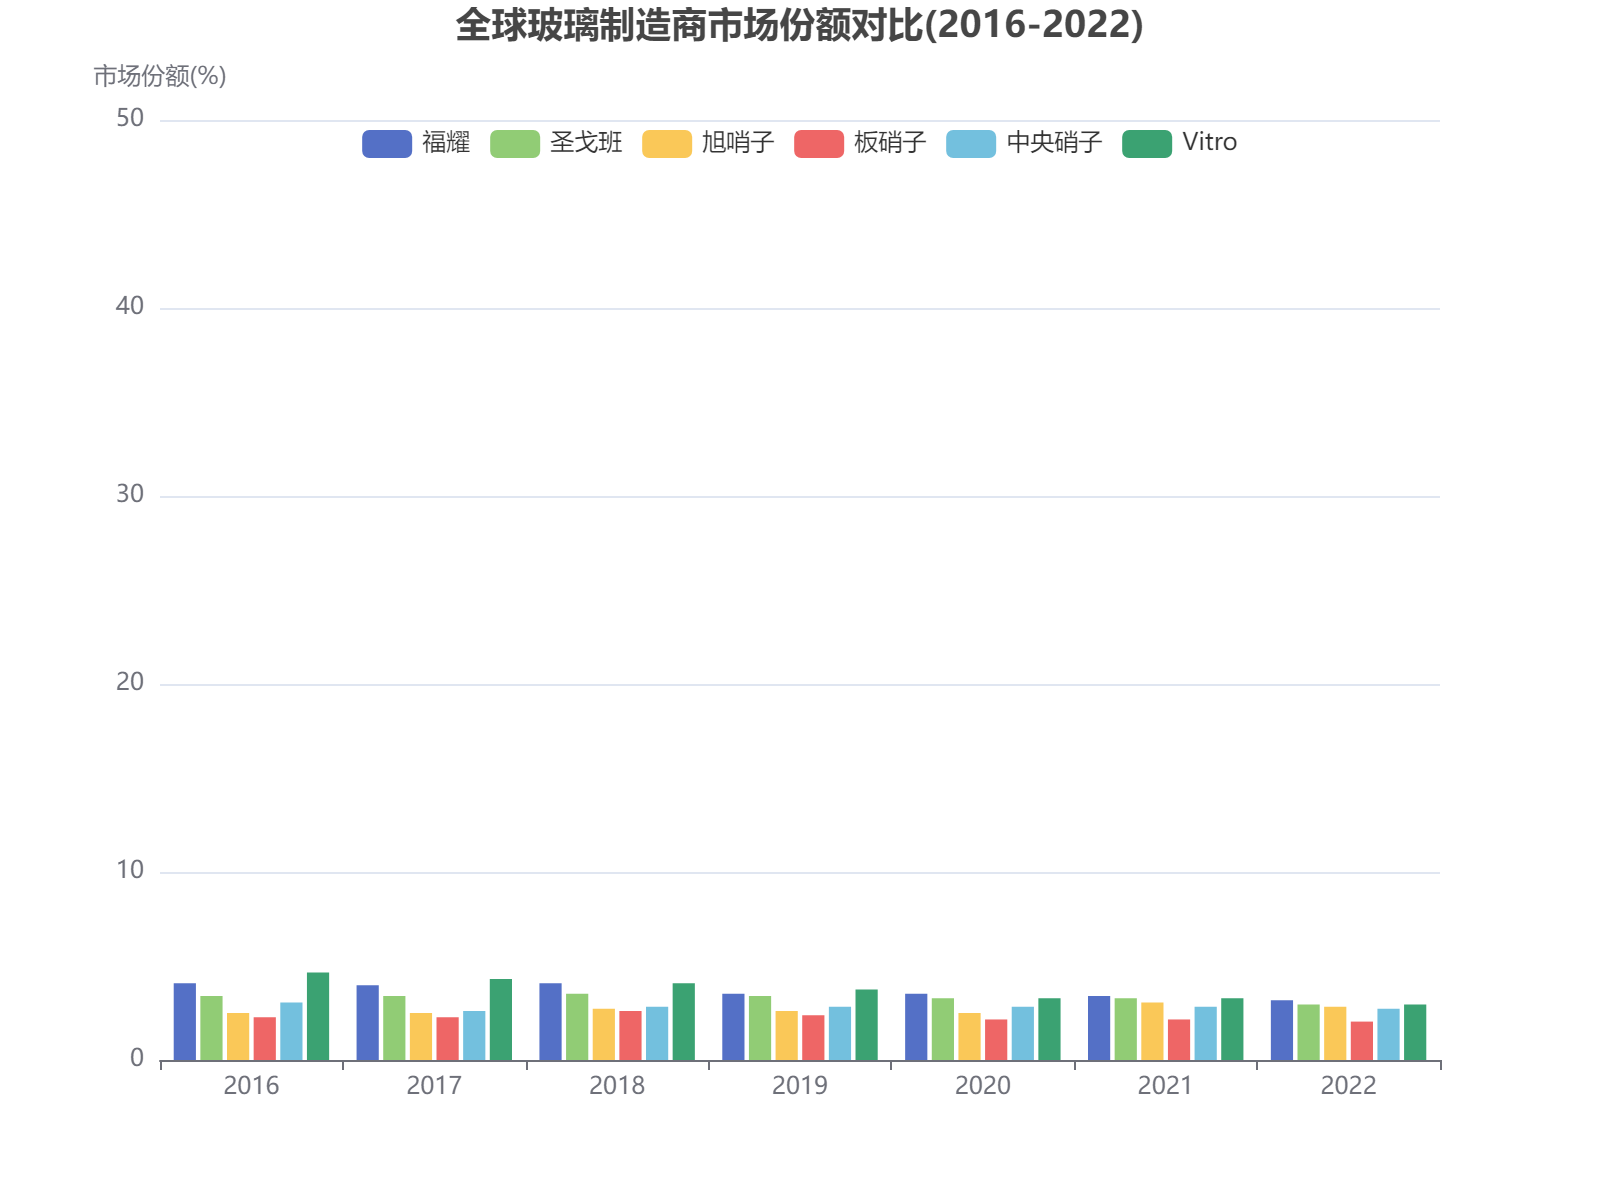This screenshot has width=1600, height=1200.
Task: Click the 板硝子 legend color swatch
Action: [x=818, y=142]
